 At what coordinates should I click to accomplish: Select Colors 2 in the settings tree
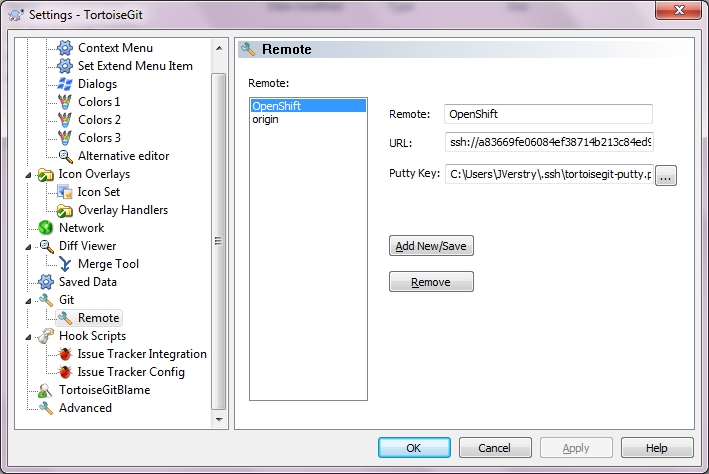[x=99, y=120]
